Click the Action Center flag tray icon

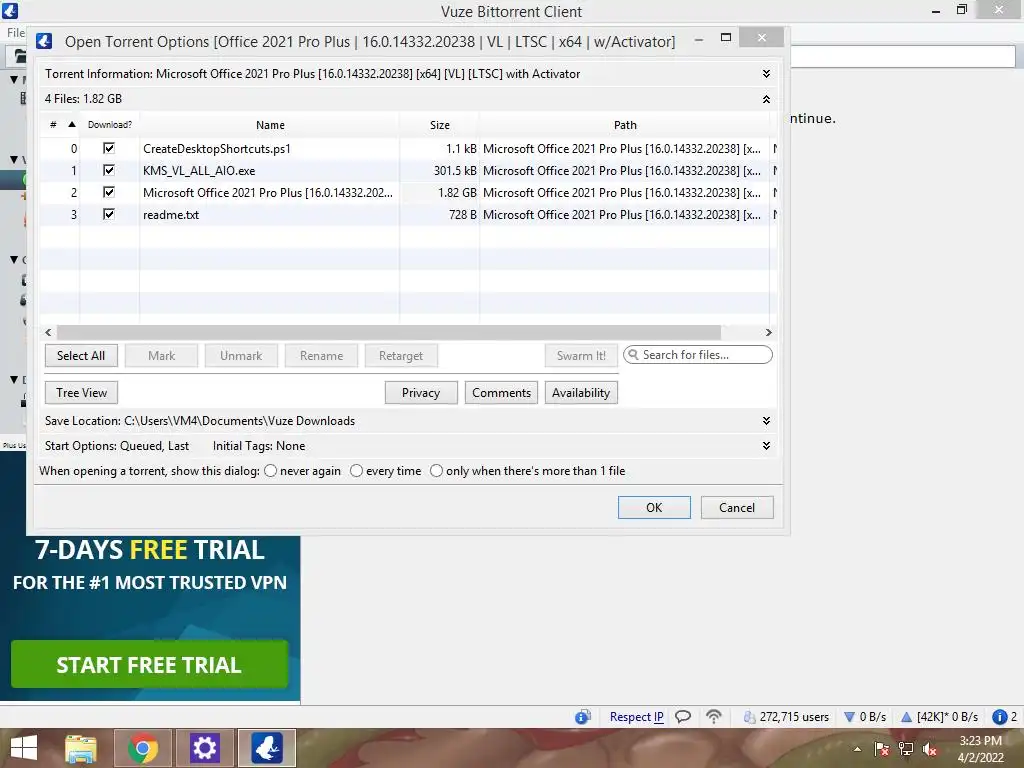click(882, 749)
